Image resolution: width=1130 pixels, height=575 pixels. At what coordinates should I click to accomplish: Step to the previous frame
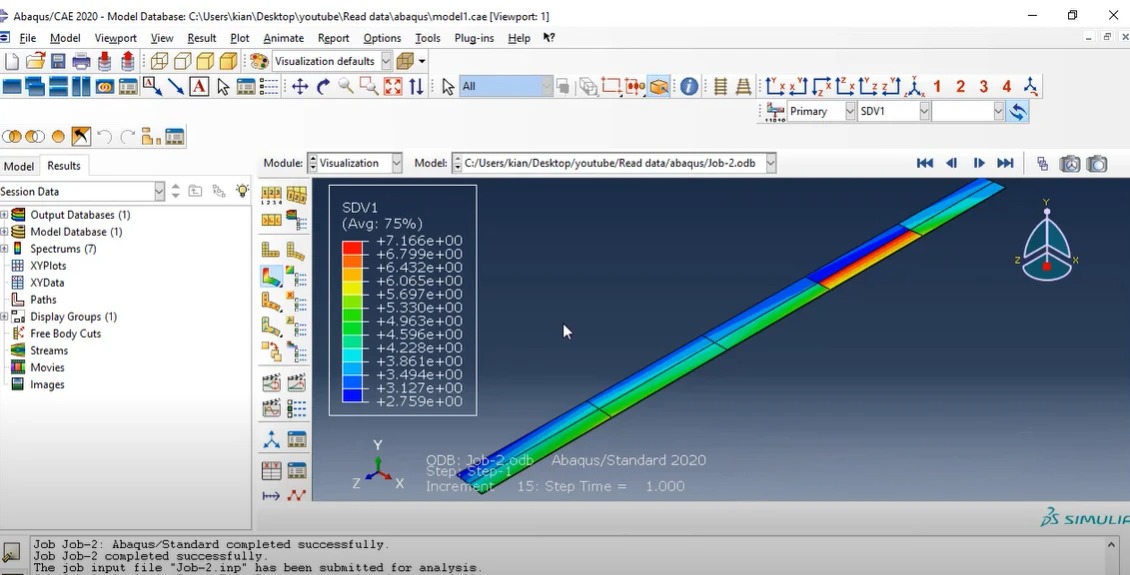pyautogui.click(x=951, y=164)
